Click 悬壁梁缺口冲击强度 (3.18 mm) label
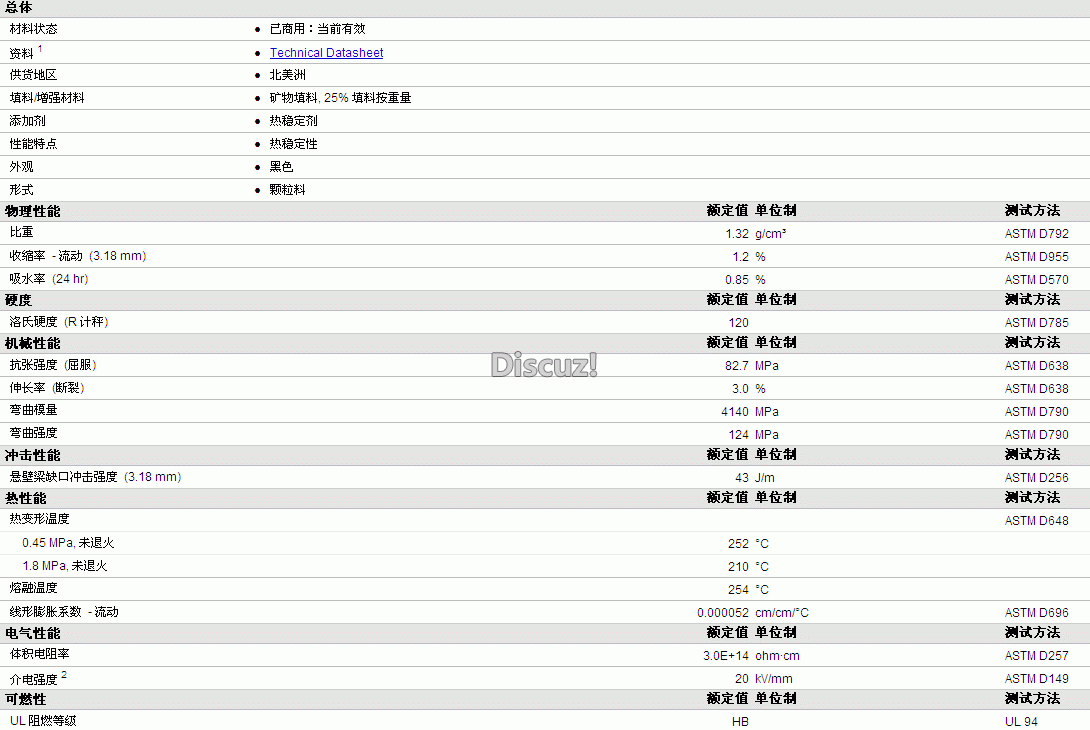 coord(95,477)
